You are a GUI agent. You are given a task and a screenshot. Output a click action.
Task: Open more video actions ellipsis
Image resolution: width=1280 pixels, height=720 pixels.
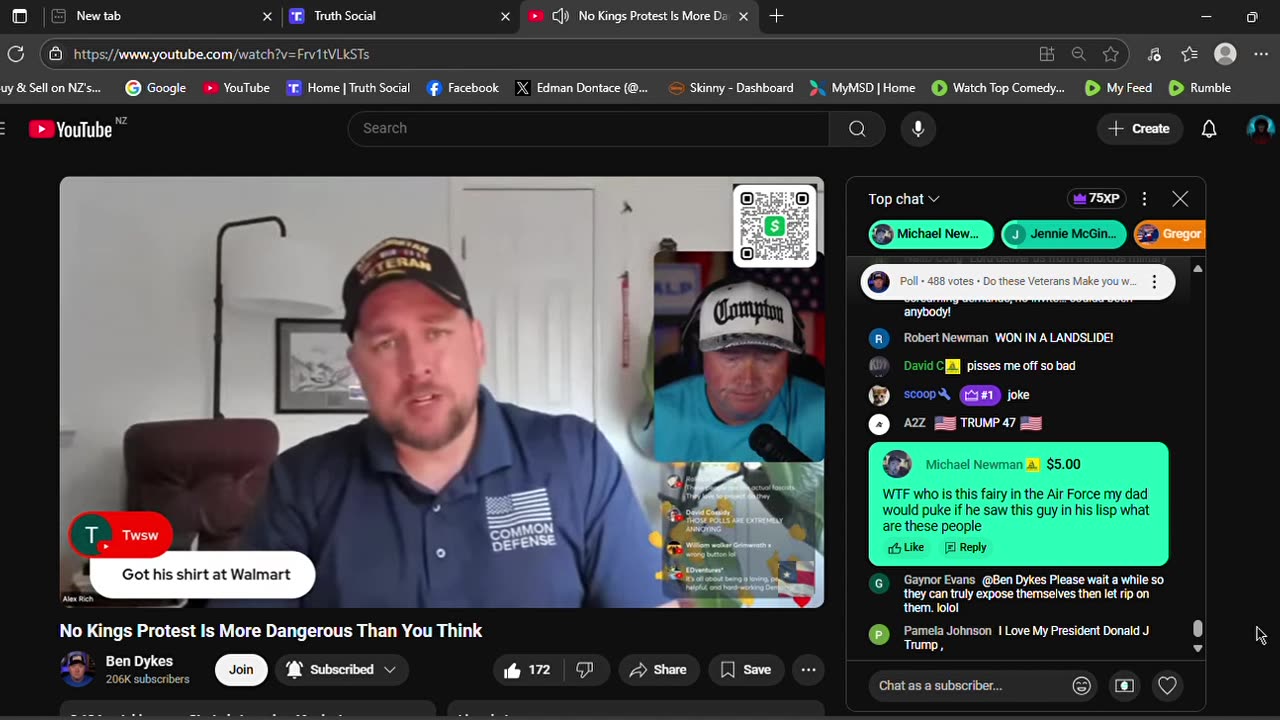point(808,669)
